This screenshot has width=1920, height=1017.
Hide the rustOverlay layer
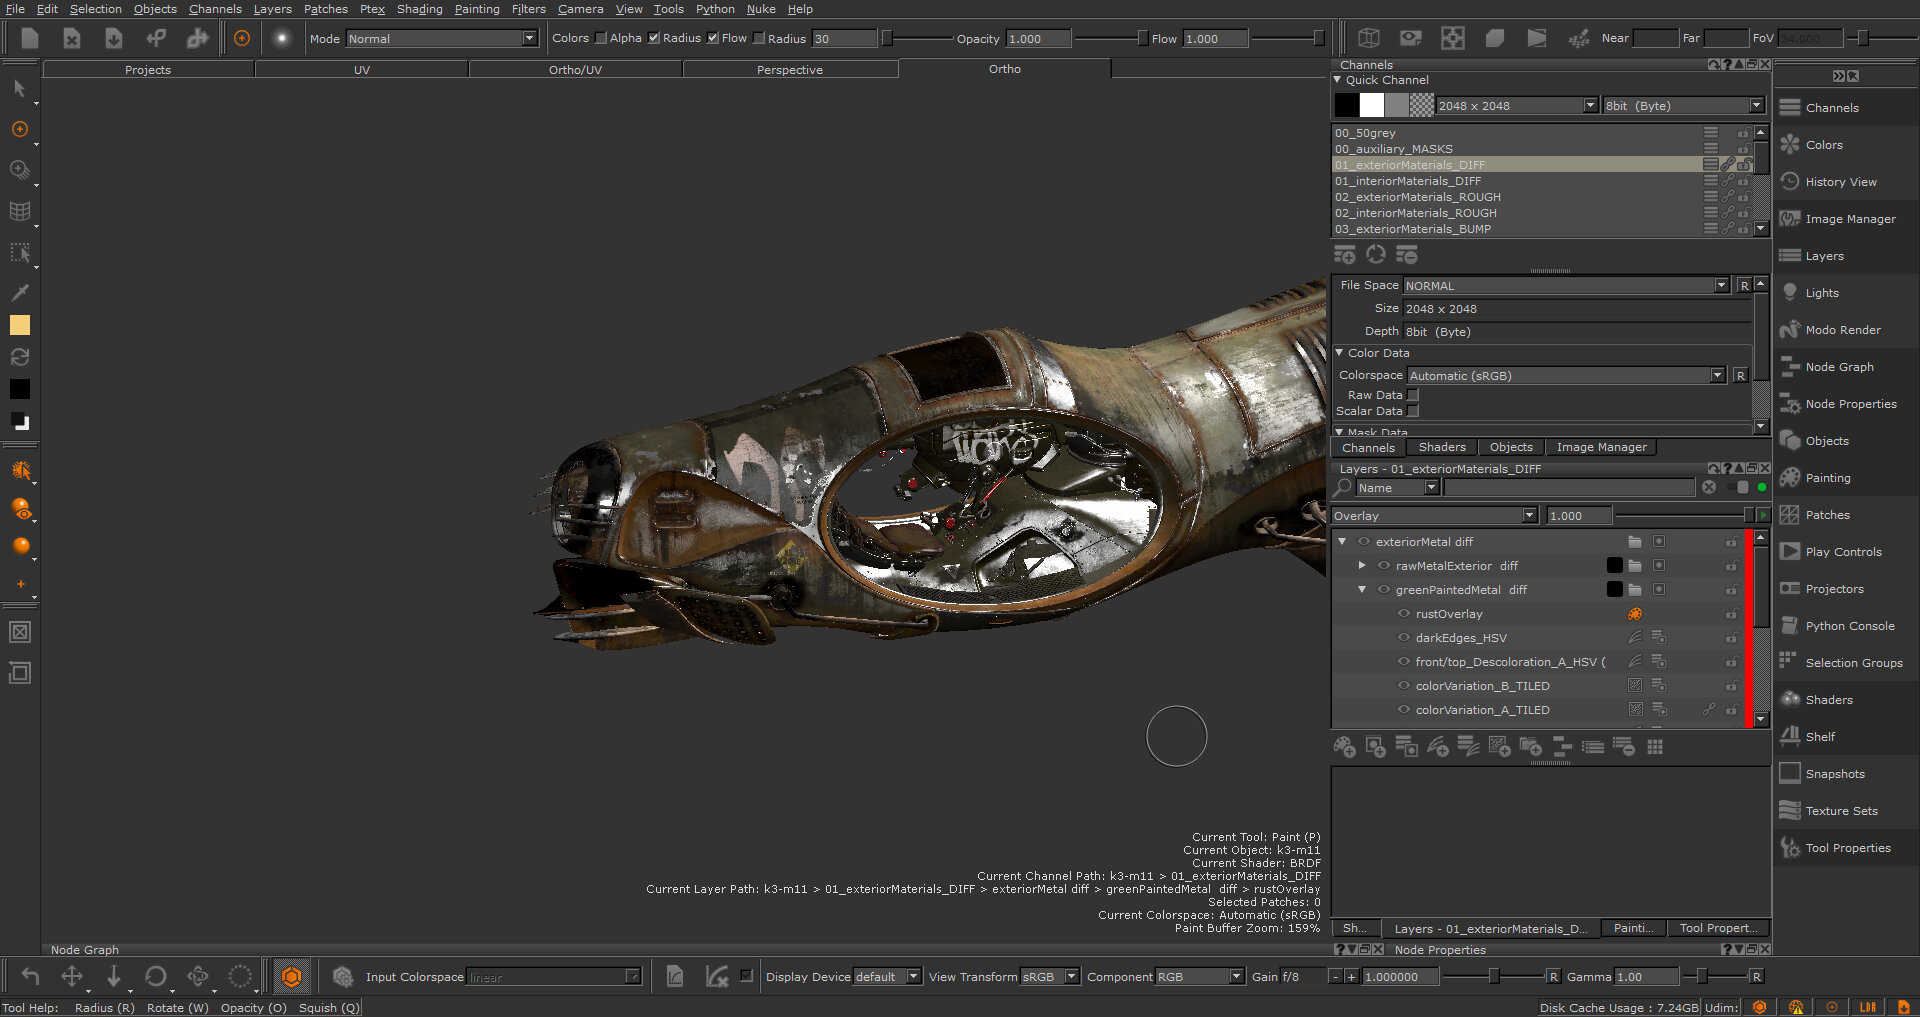coord(1404,614)
